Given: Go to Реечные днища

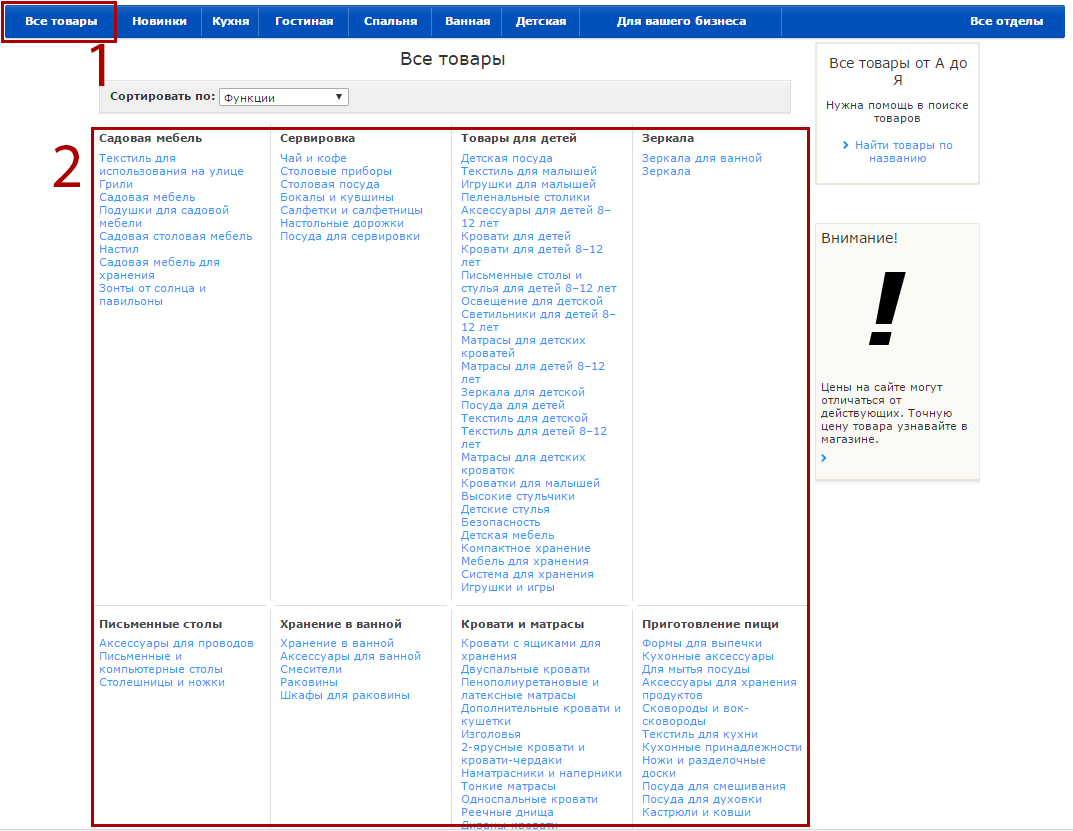Looking at the screenshot, I should tap(507, 813).
